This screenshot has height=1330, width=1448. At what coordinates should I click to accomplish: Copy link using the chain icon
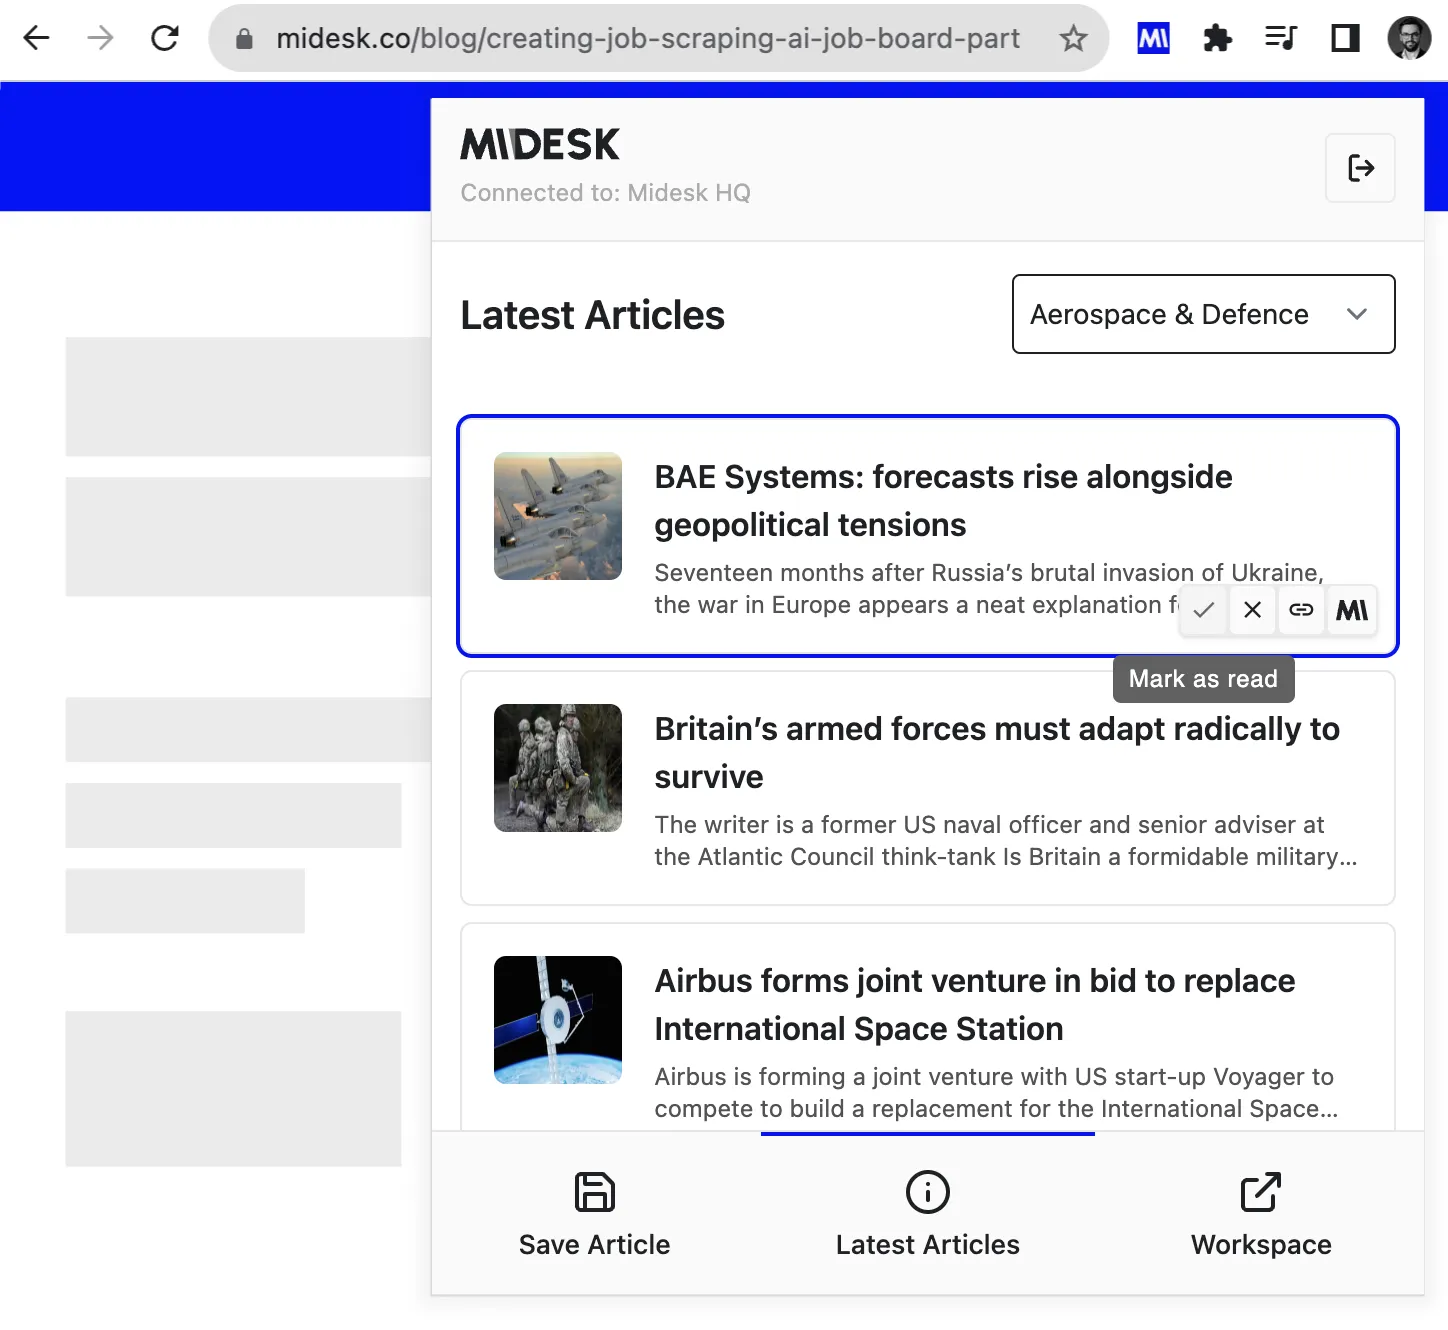click(1301, 610)
